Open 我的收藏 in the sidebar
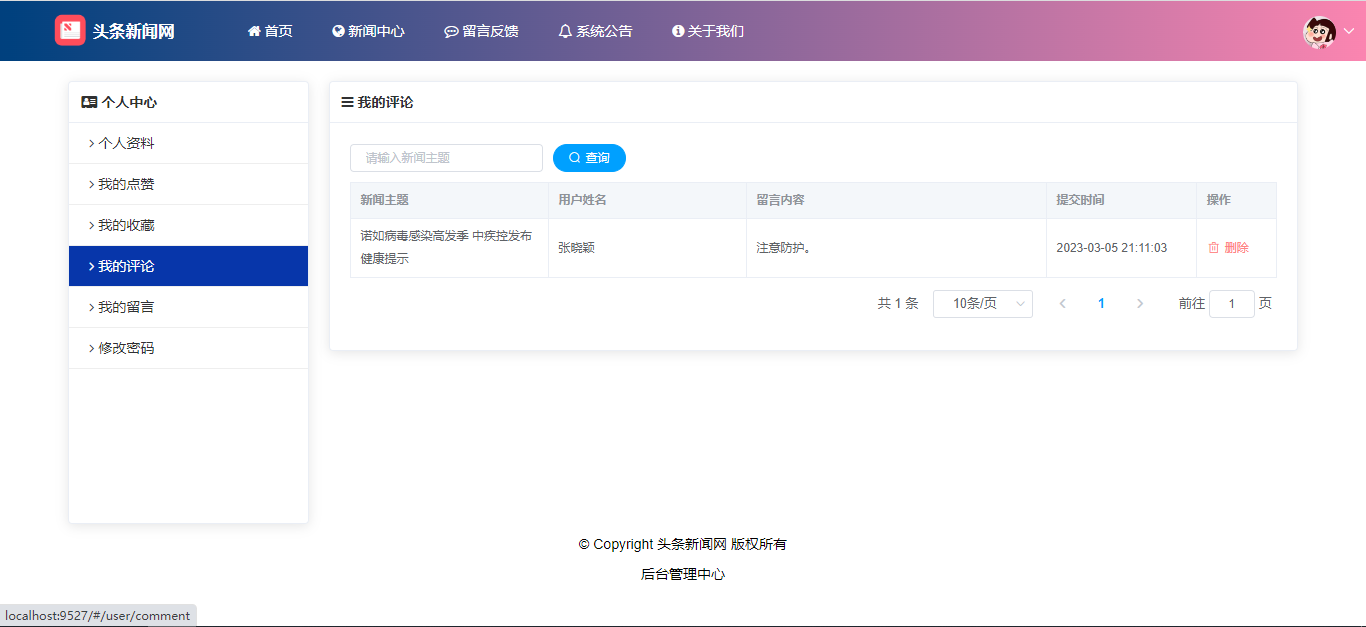Image resolution: width=1366 pixels, height=627 pixels. click(126, 225)
